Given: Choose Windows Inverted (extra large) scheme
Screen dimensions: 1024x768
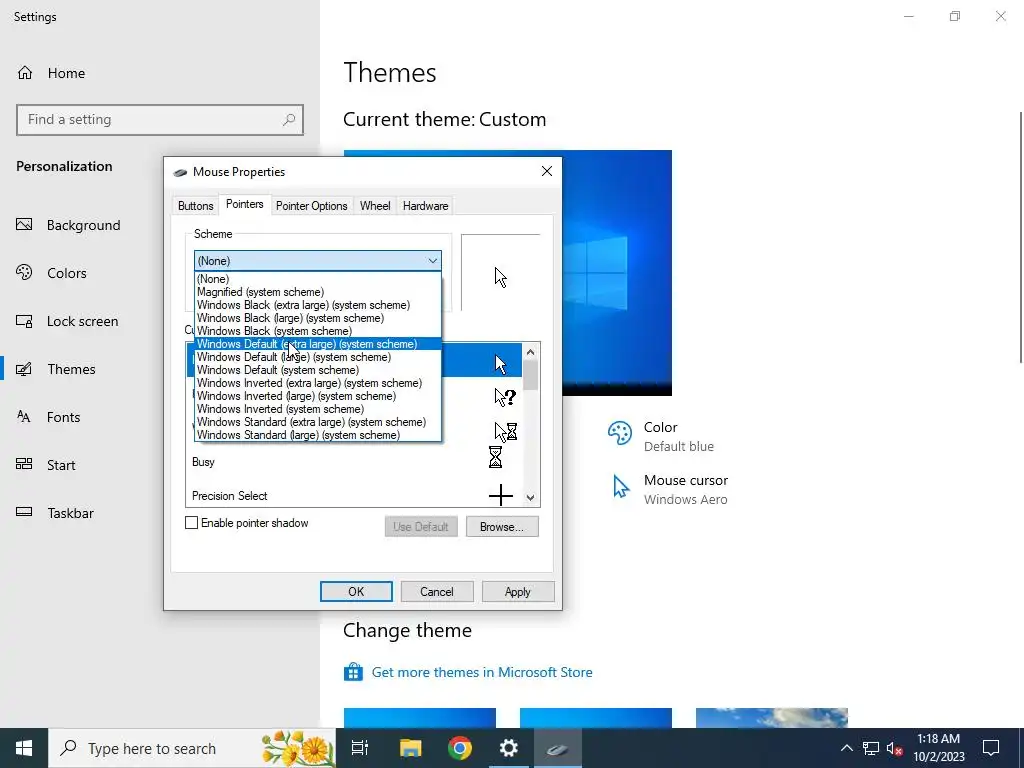Looking at the screenshot, I should click(x=317, y=383).
